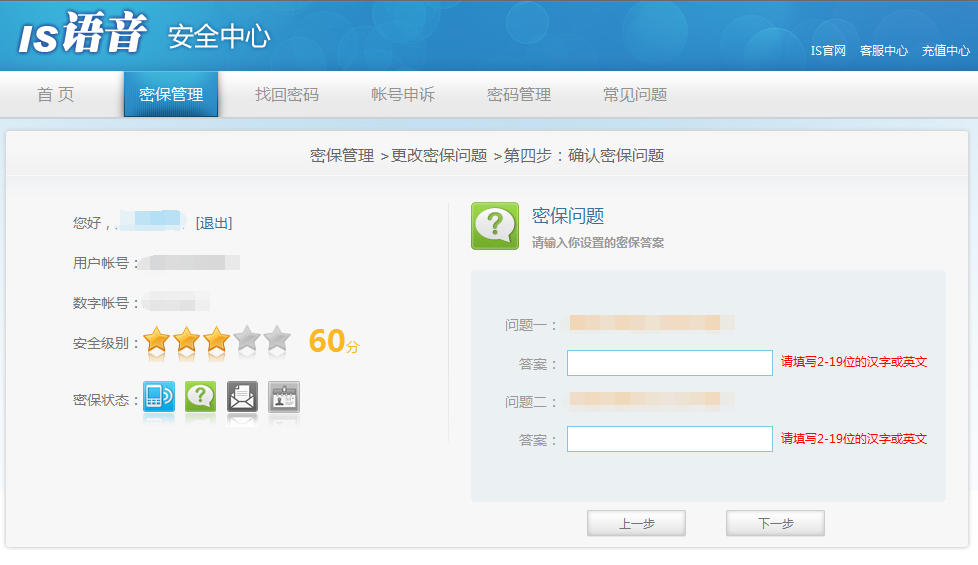Click the 安全中心 title text
The height and width of the screenshot is (565, 978).
pyautogui.click(x=219, y=36)
